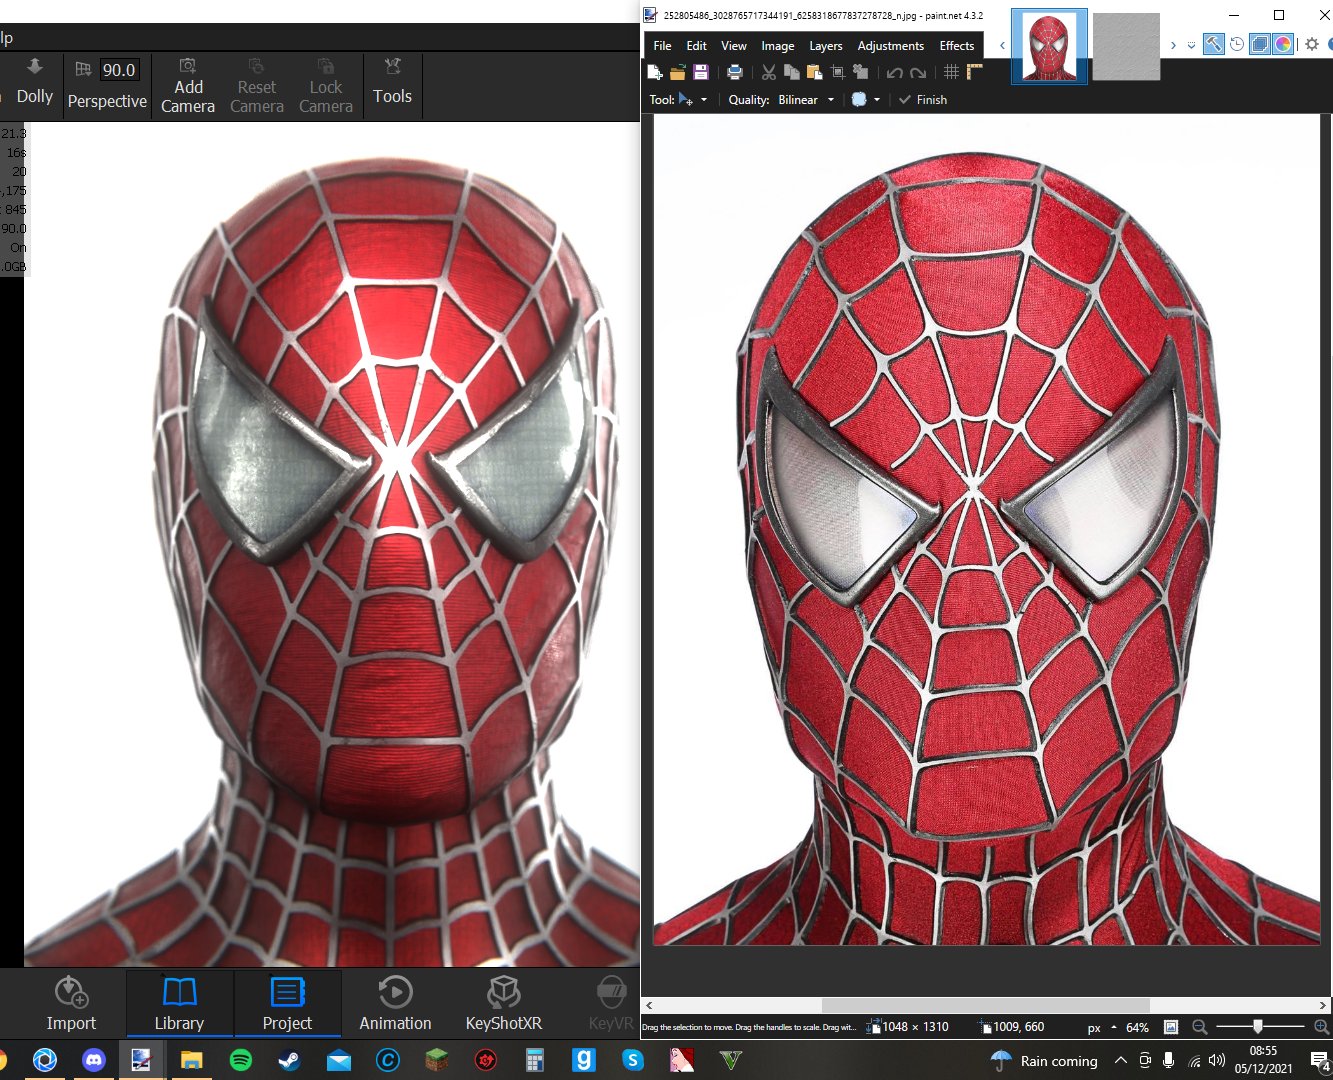
Task: Select the Spider-Man mask image thumbnail
Action: pyautogui.click(x=1048, y=44)
